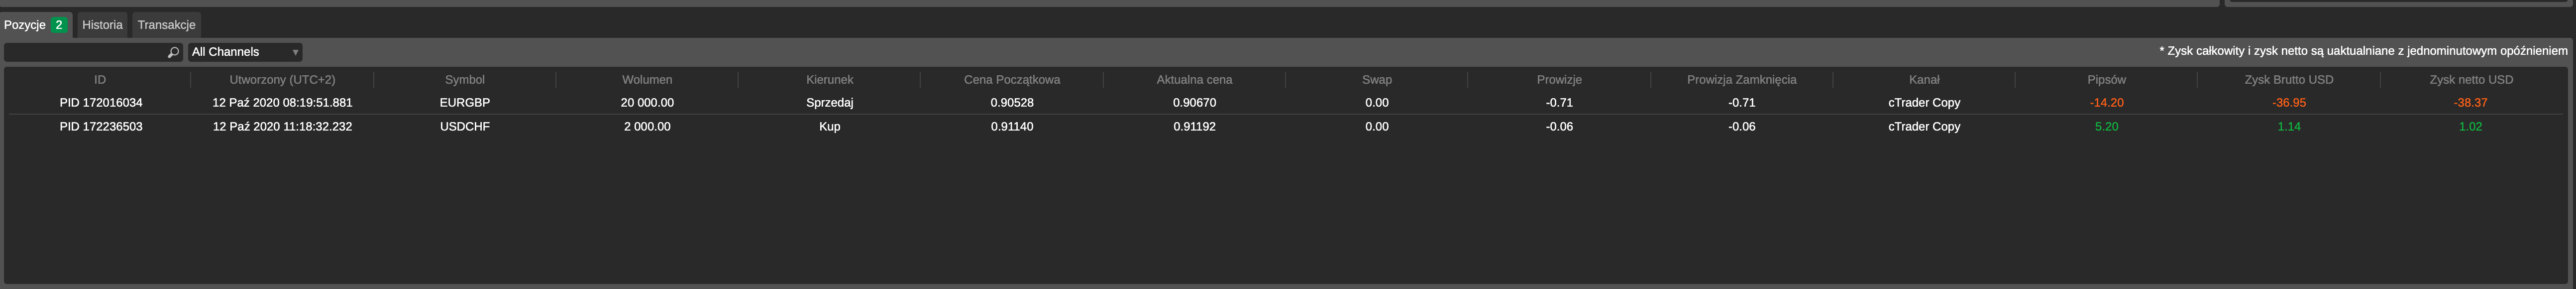Switch to the Historia tab
2576x289 pixels.
102,25
